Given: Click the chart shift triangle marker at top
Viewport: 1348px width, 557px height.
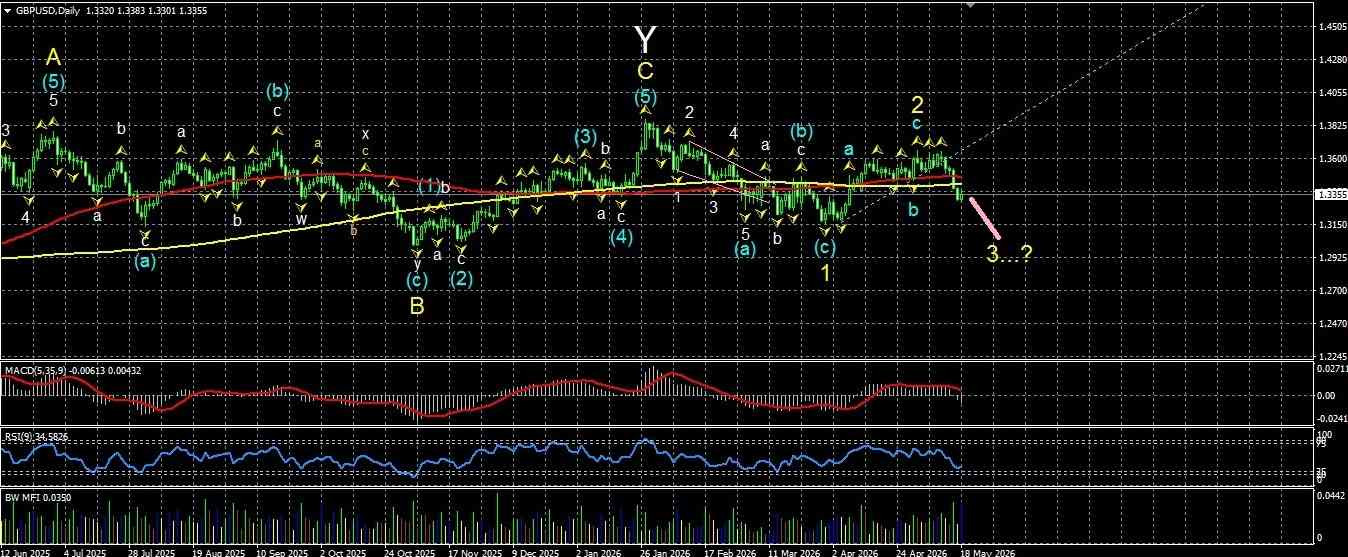Looking at the screenshot, I should [967, 5].
